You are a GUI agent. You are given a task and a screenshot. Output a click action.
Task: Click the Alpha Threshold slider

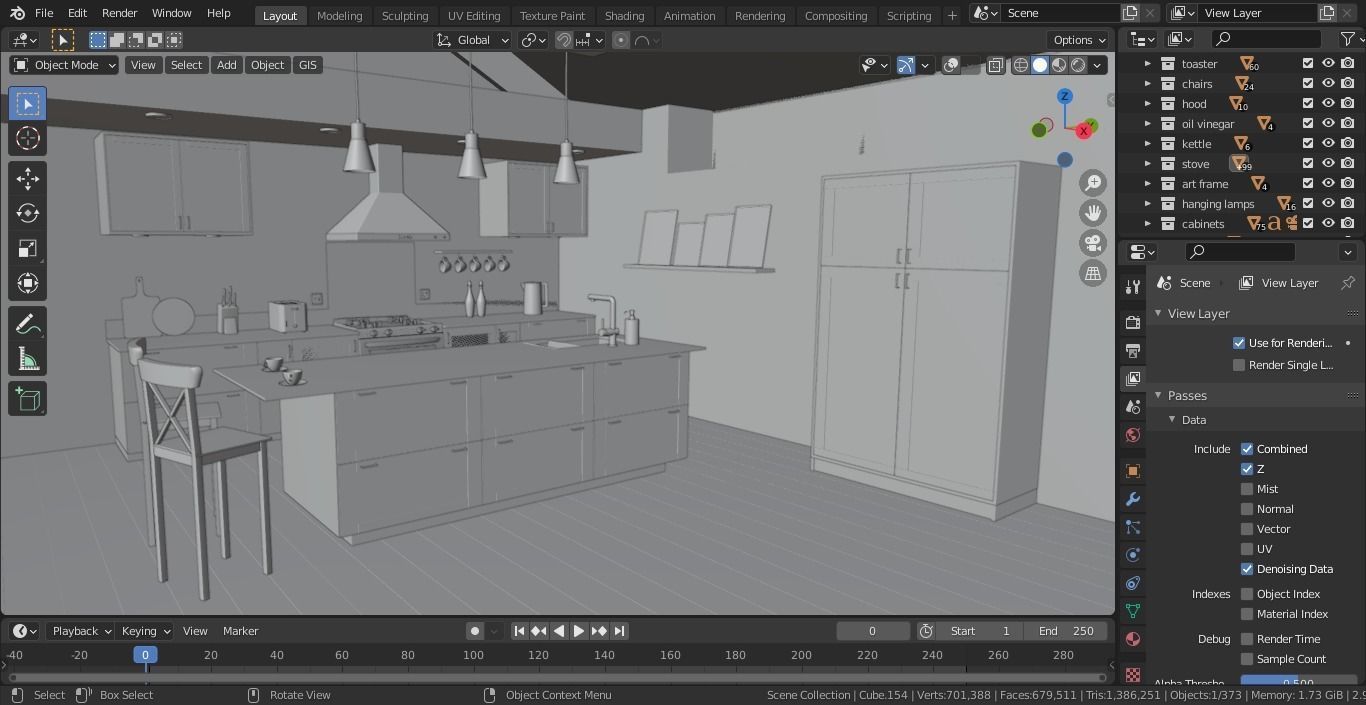1298,682
